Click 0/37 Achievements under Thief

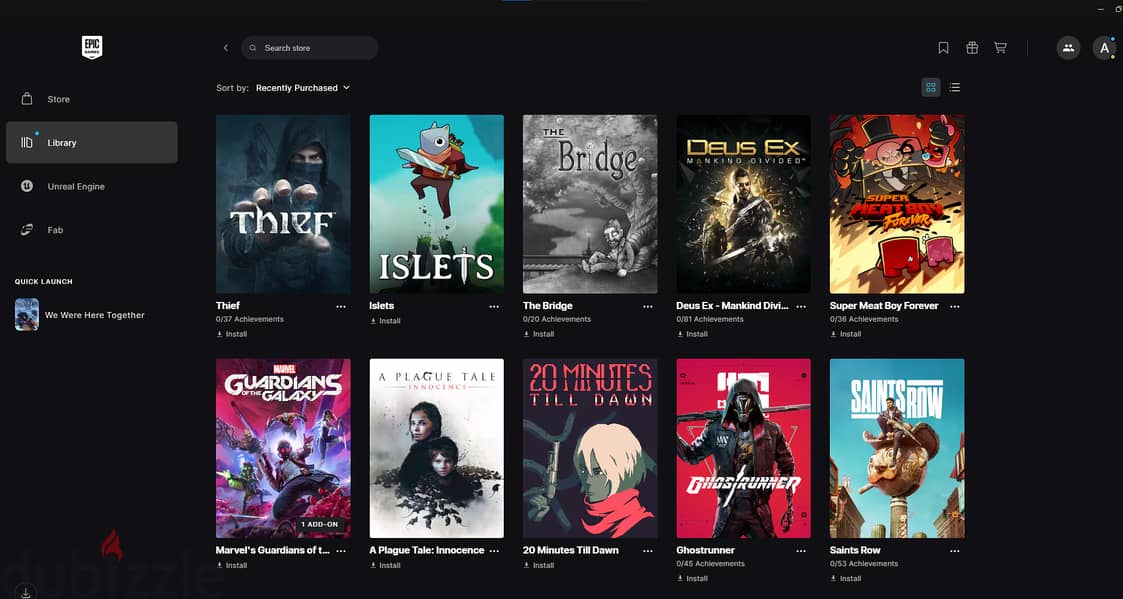coord(250,320)
